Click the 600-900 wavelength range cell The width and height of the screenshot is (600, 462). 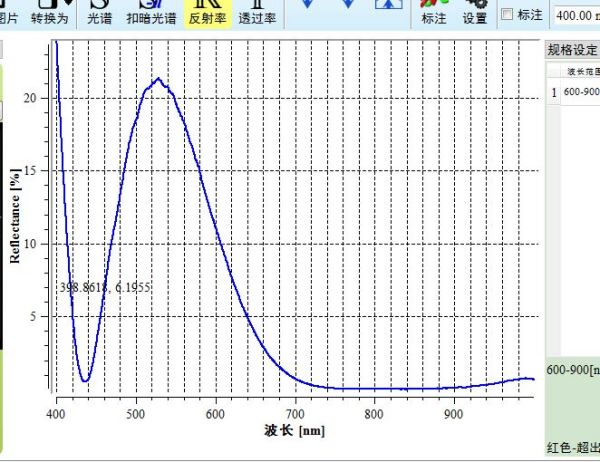pos(581,92)
